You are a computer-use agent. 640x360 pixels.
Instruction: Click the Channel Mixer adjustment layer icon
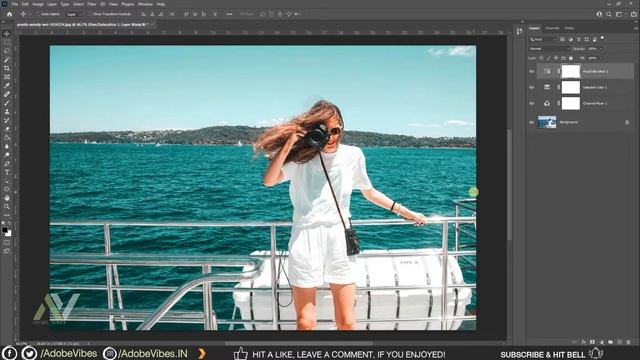pyautogui.click(x=547, y=103)
